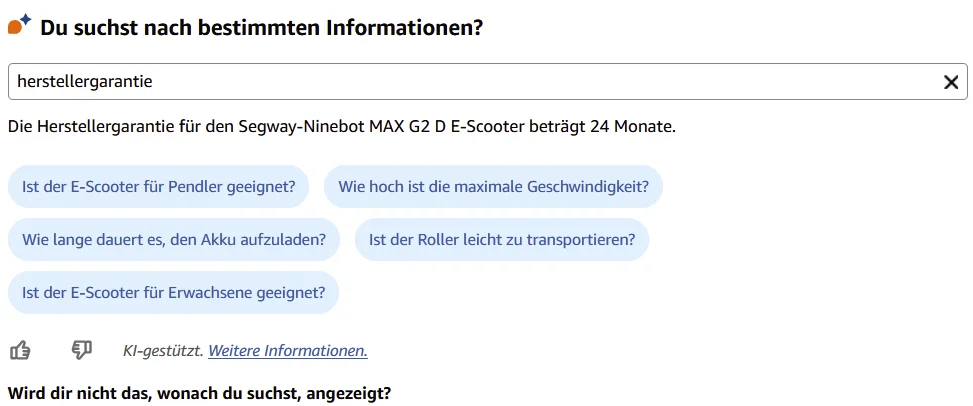Viewport: 973px width, 406px height.
Task: Clear the search field with the X
Action: [951, 82]
